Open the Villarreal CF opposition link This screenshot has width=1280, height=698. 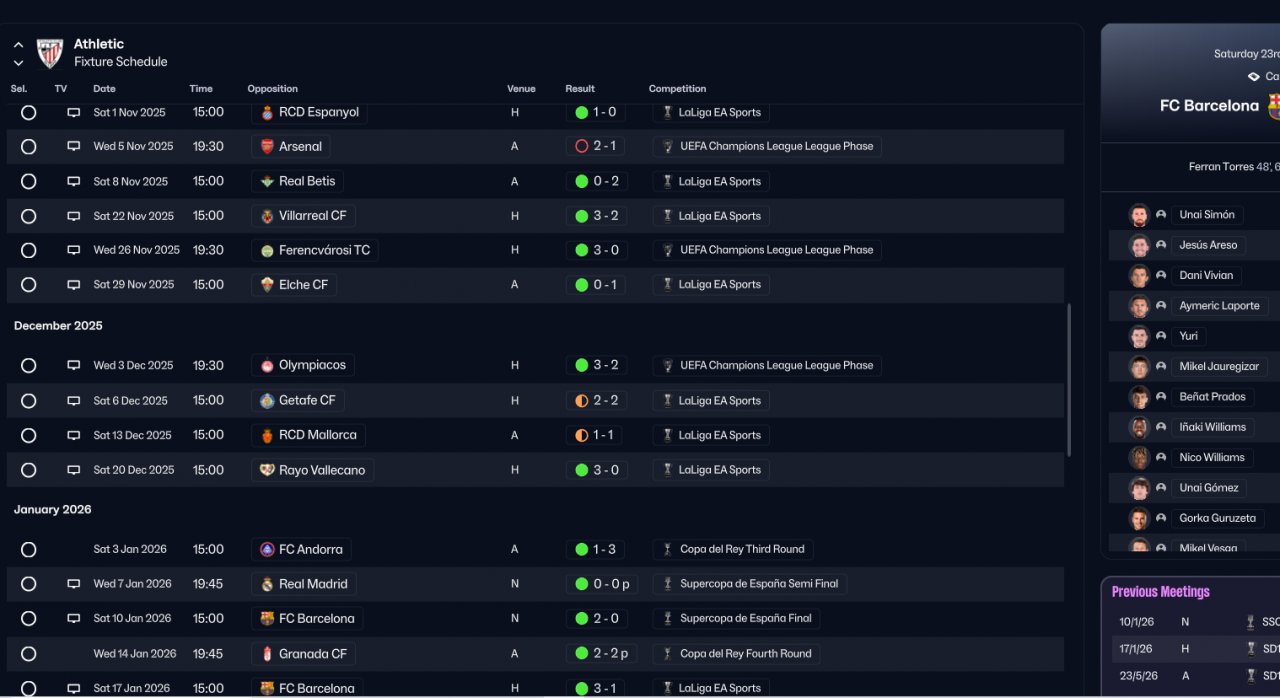click(313, 216)
